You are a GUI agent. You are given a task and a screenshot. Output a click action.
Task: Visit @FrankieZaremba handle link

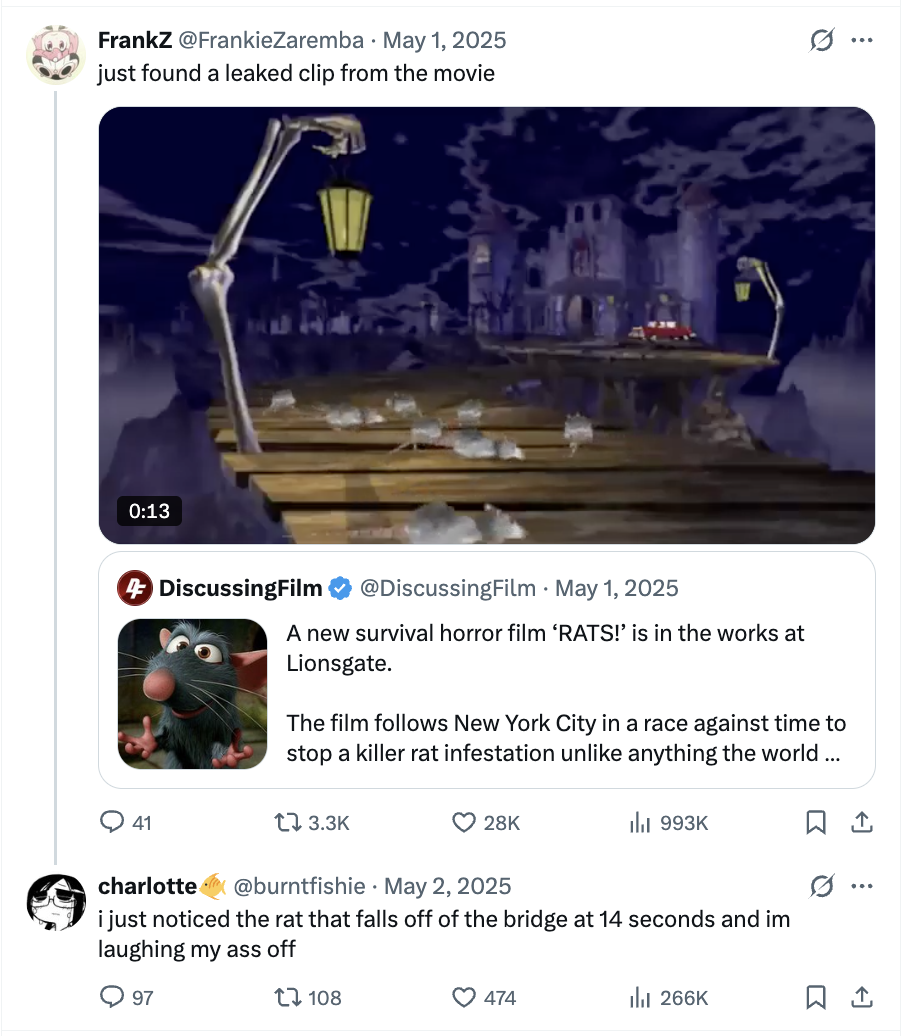coord(275,40)
